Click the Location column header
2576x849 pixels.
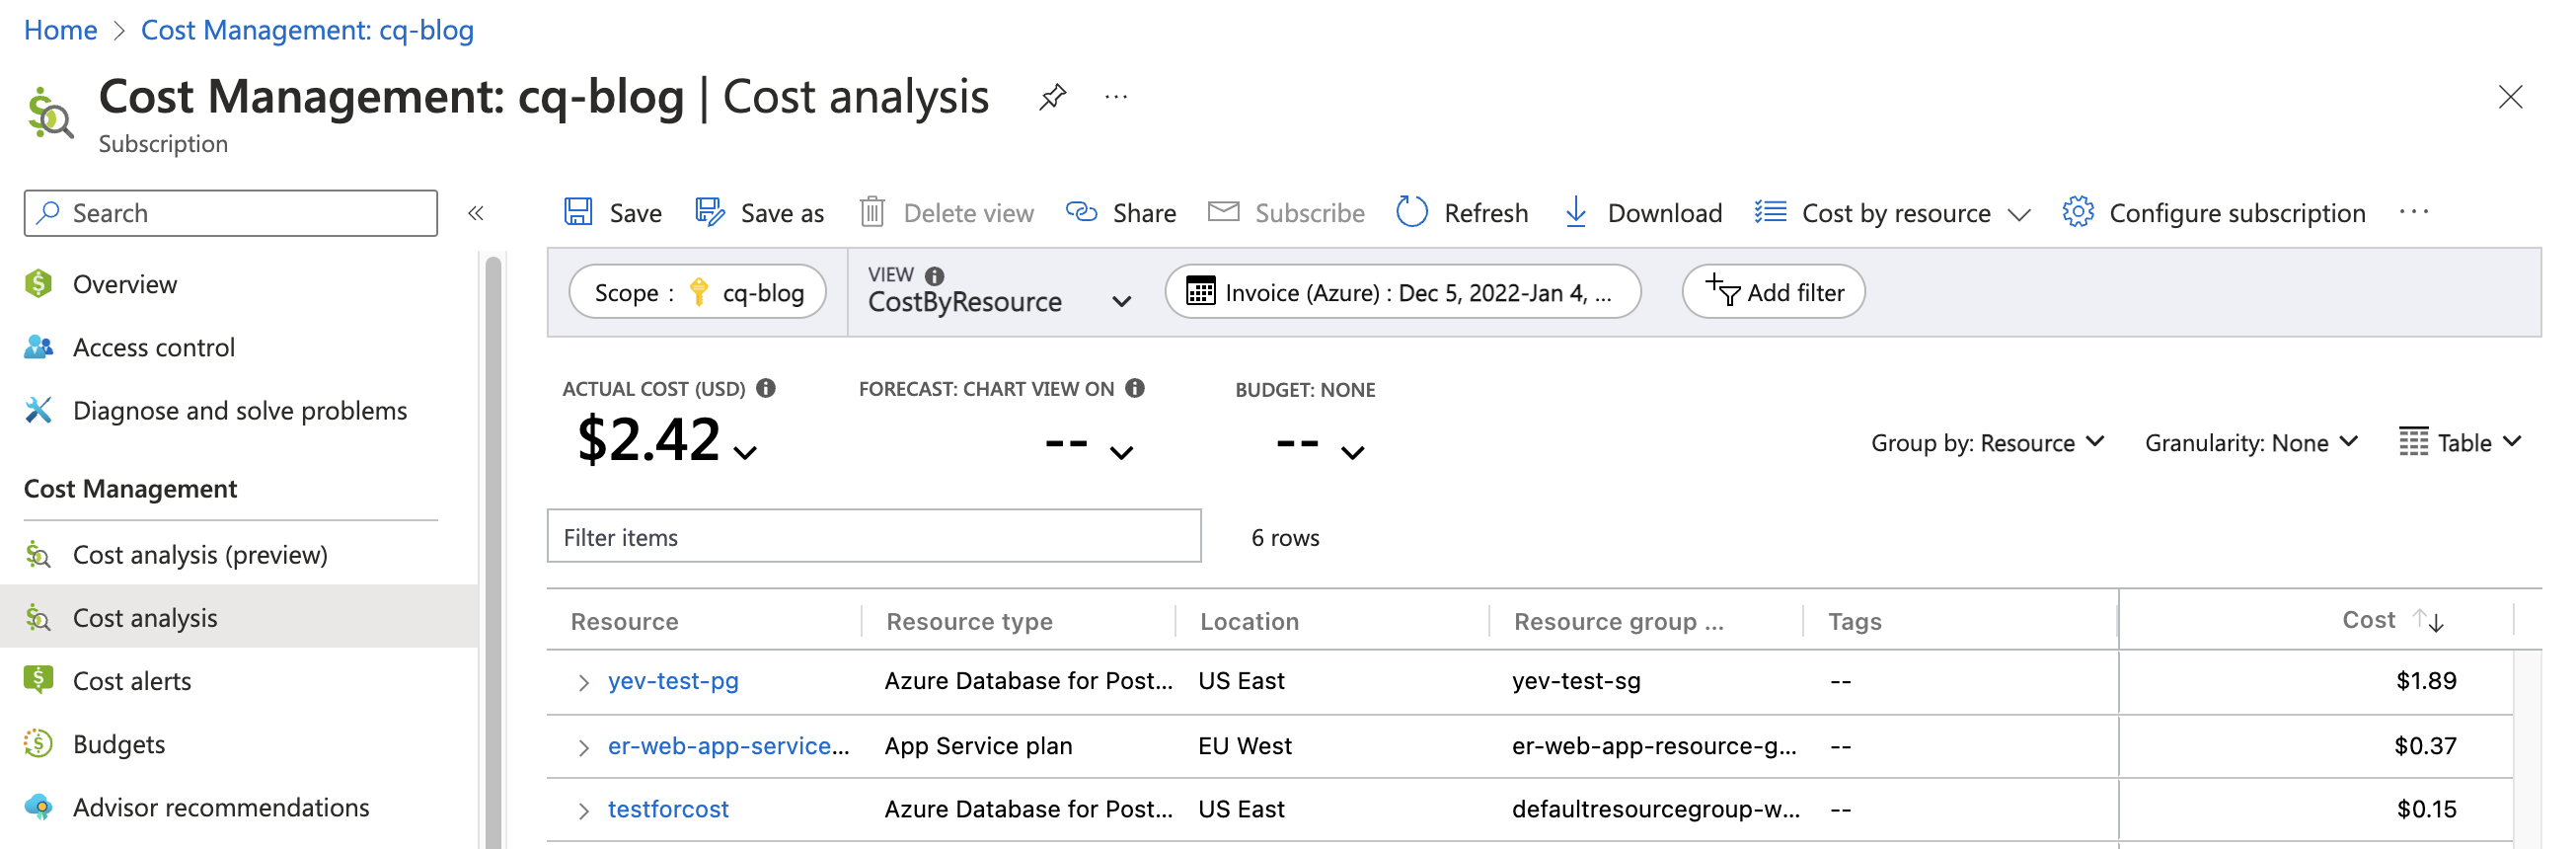coord(1249,622)
